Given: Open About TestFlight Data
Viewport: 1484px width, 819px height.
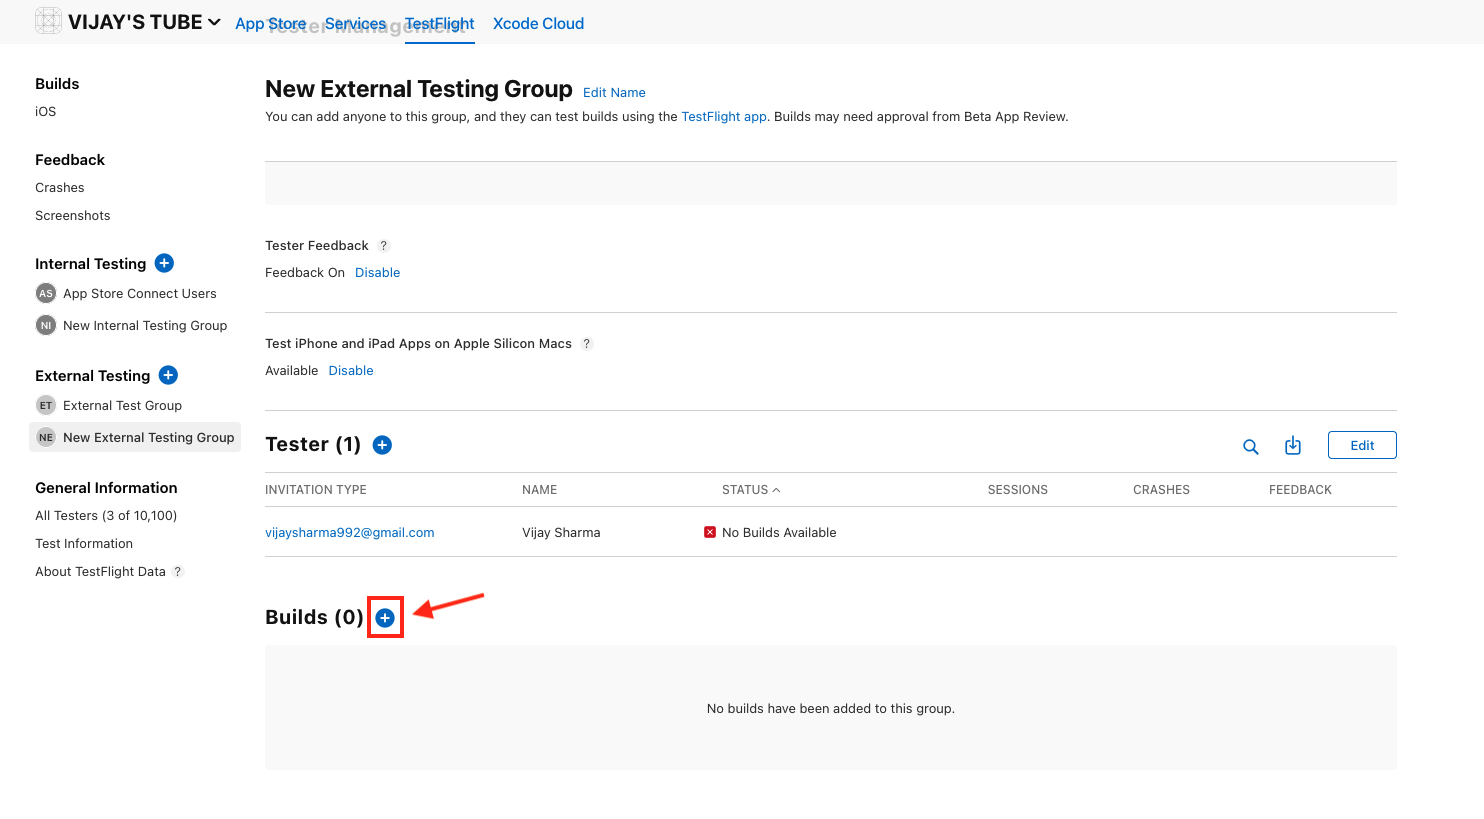Looking at the screenshot, I should click(100, 571).
